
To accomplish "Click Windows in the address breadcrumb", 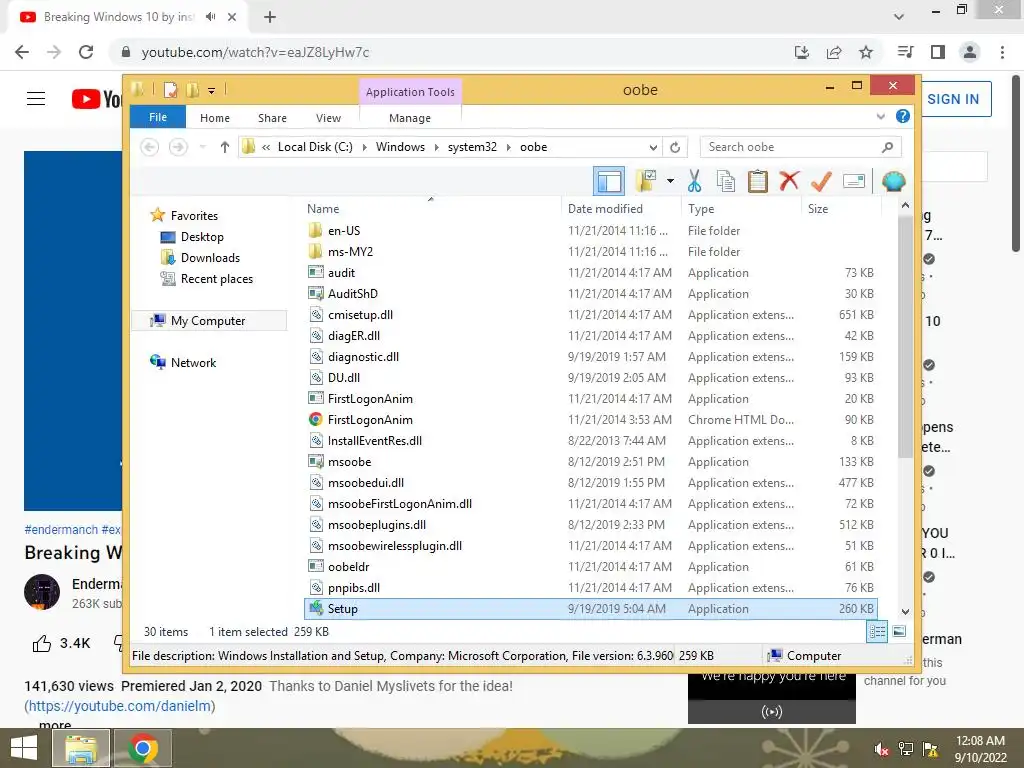I will (400, 147).
